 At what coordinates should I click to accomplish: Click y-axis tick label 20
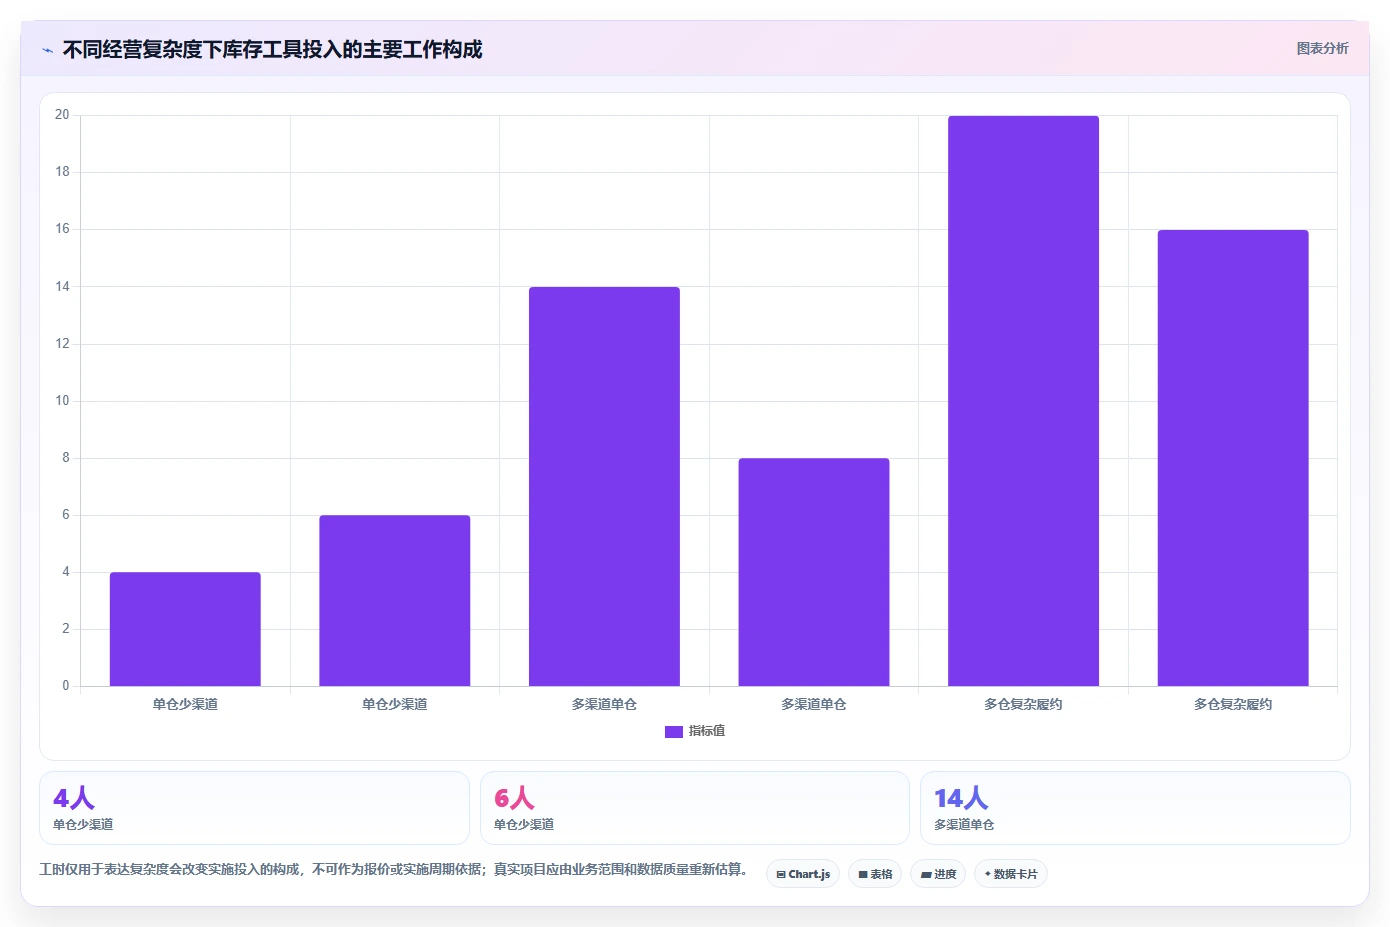pyautogui.click(x=62, y=115)
